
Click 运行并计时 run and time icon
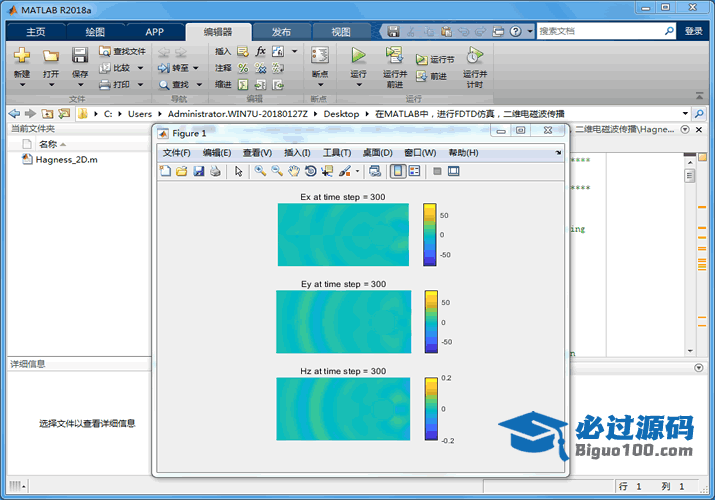474,55
